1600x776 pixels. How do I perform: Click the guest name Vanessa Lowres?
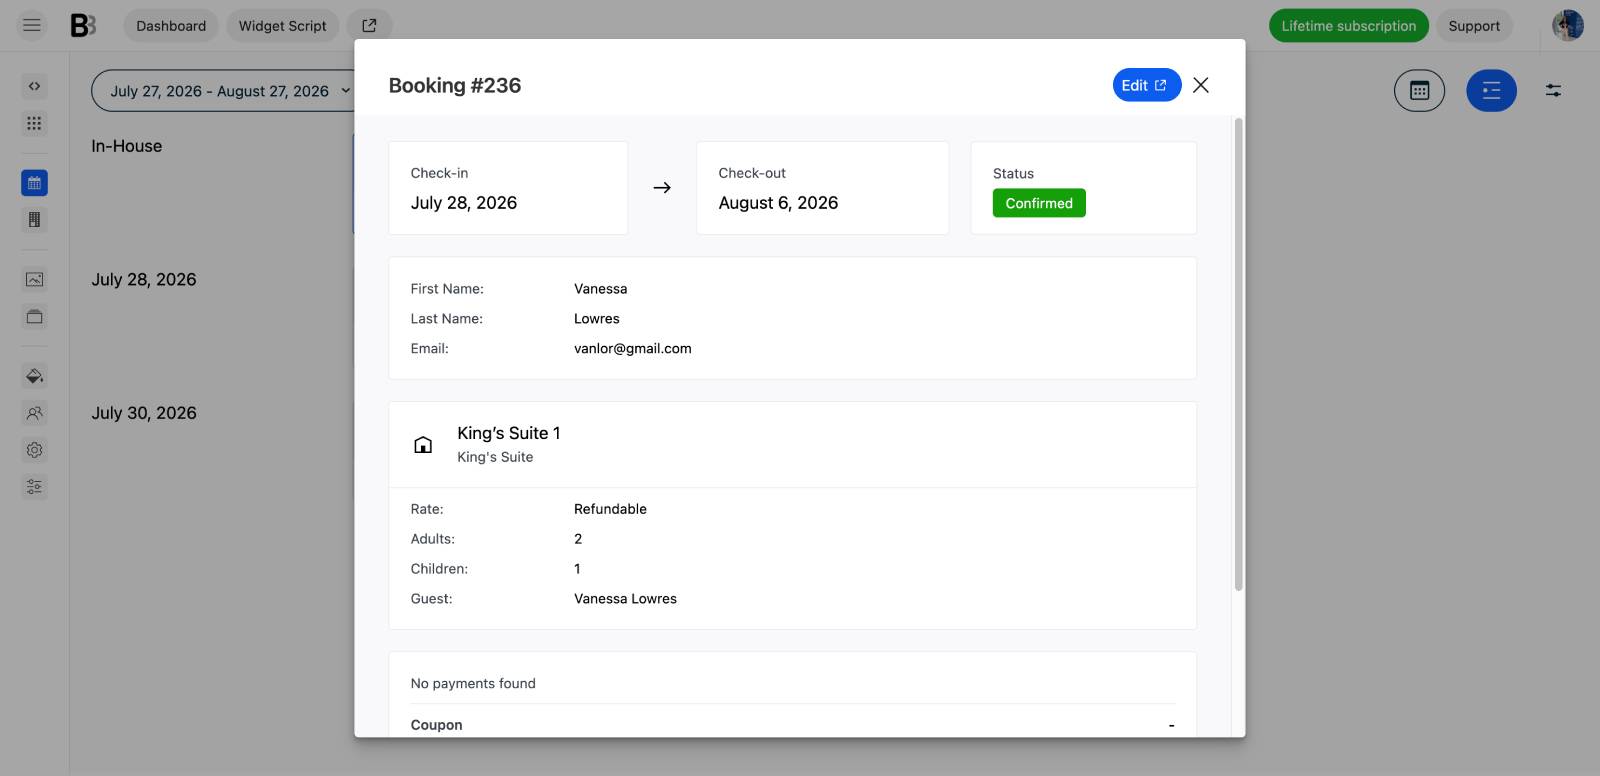click(625, 599)
